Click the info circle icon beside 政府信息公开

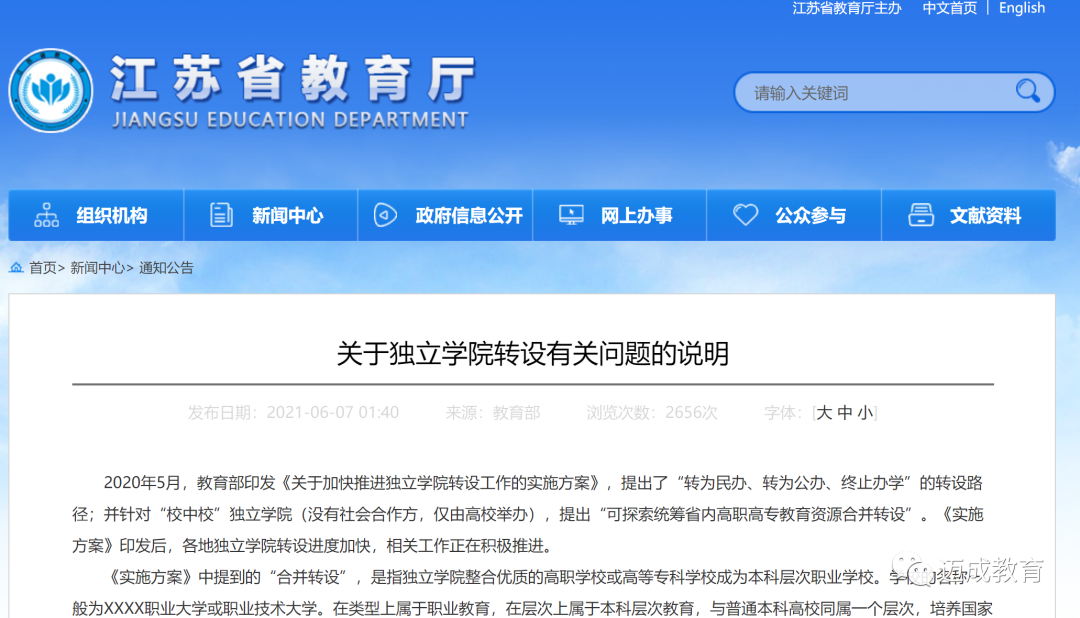(x=384, y=214)
